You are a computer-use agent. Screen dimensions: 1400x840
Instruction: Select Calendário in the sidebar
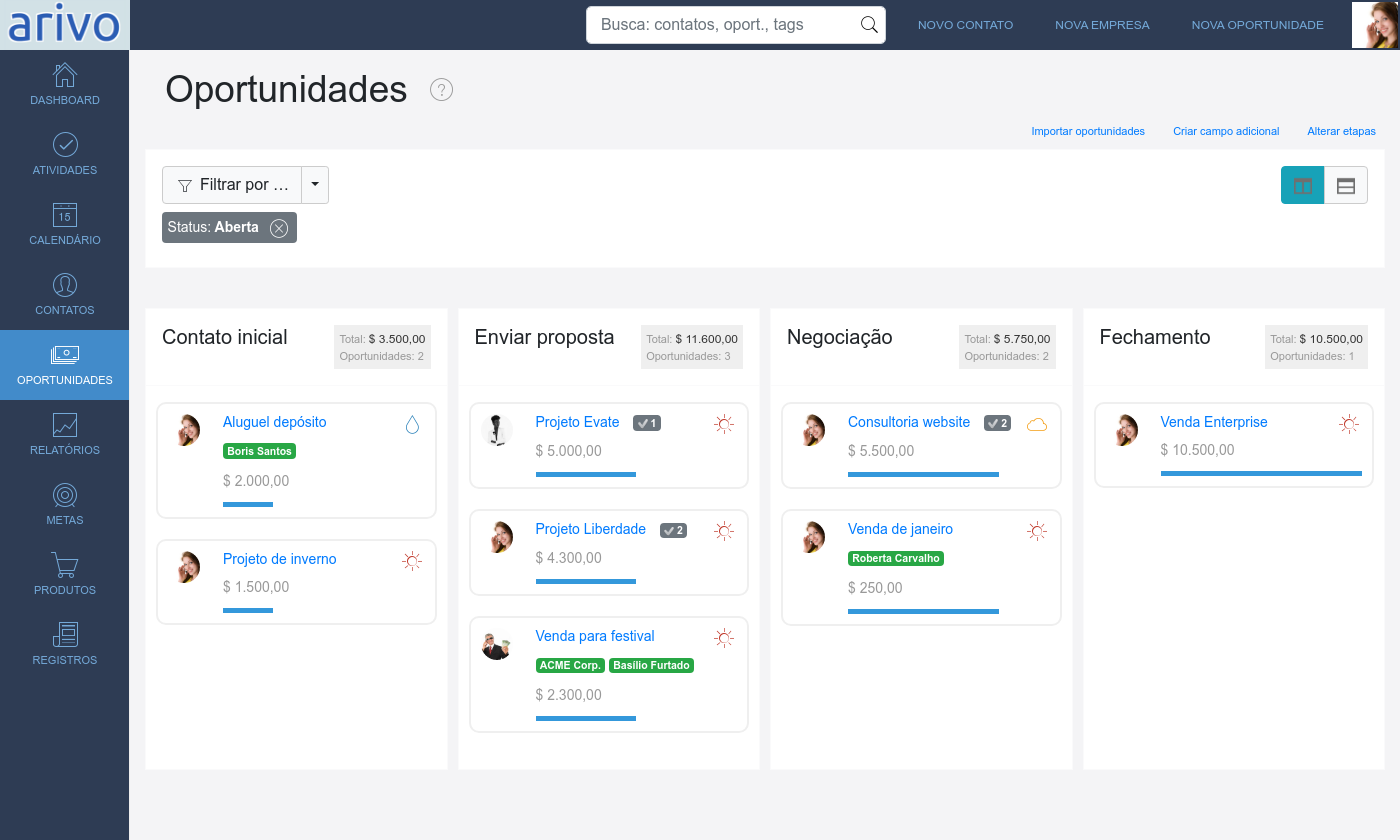coord(65,225)
